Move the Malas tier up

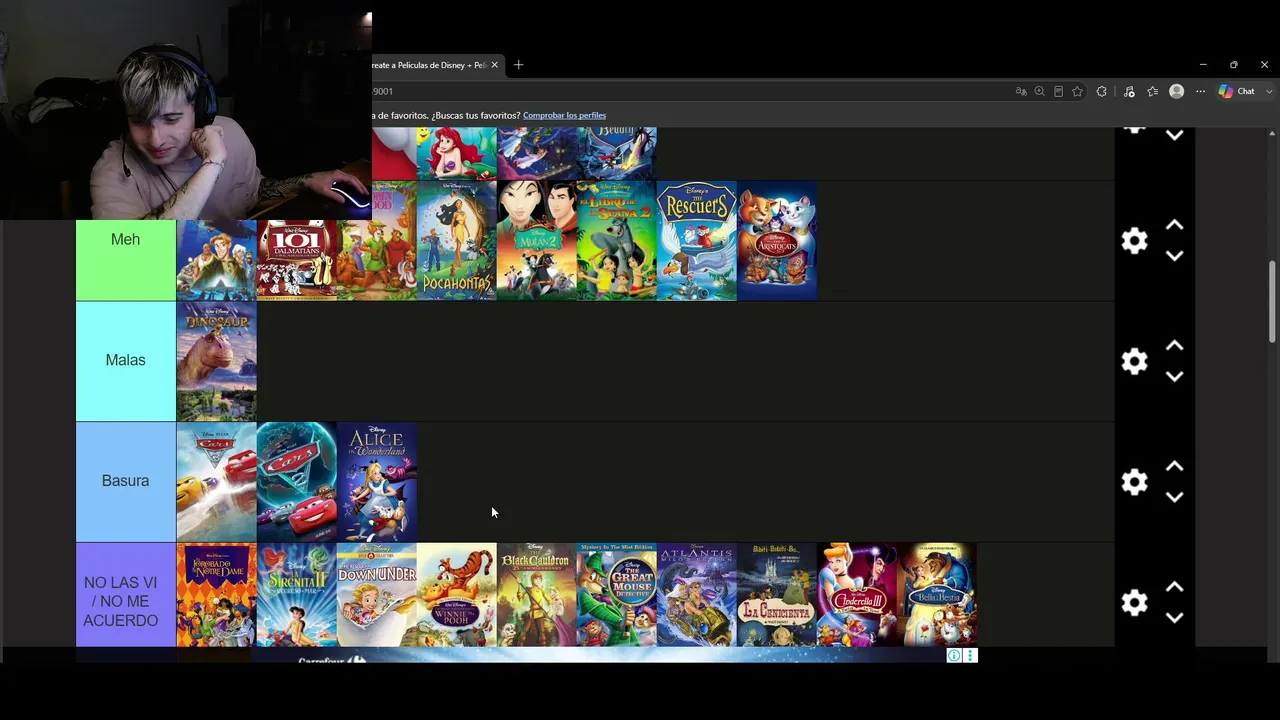(1175, 346)
